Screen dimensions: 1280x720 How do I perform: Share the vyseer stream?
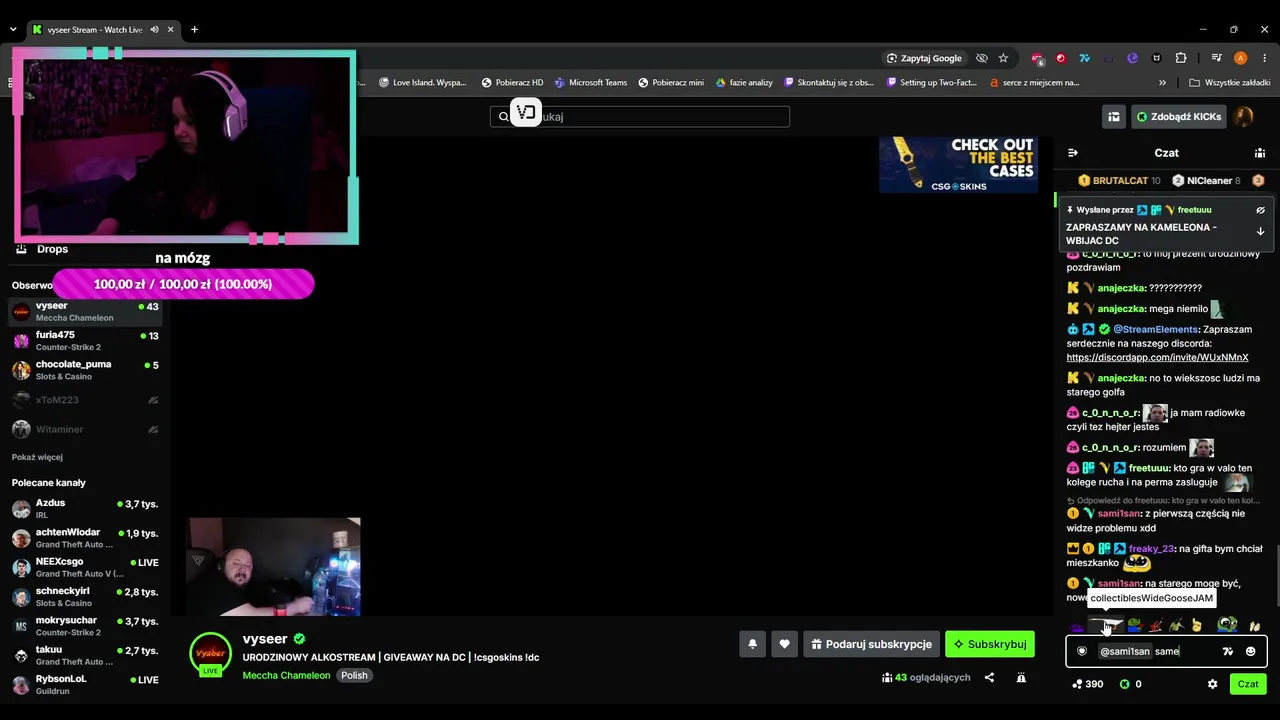pyautogui.click(x=989, y=677)
